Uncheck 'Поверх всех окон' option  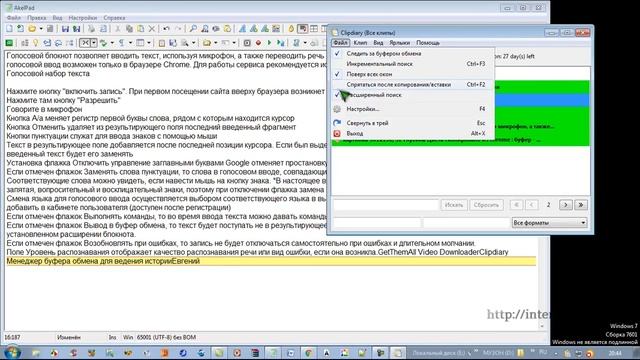[x=413, y=74]
